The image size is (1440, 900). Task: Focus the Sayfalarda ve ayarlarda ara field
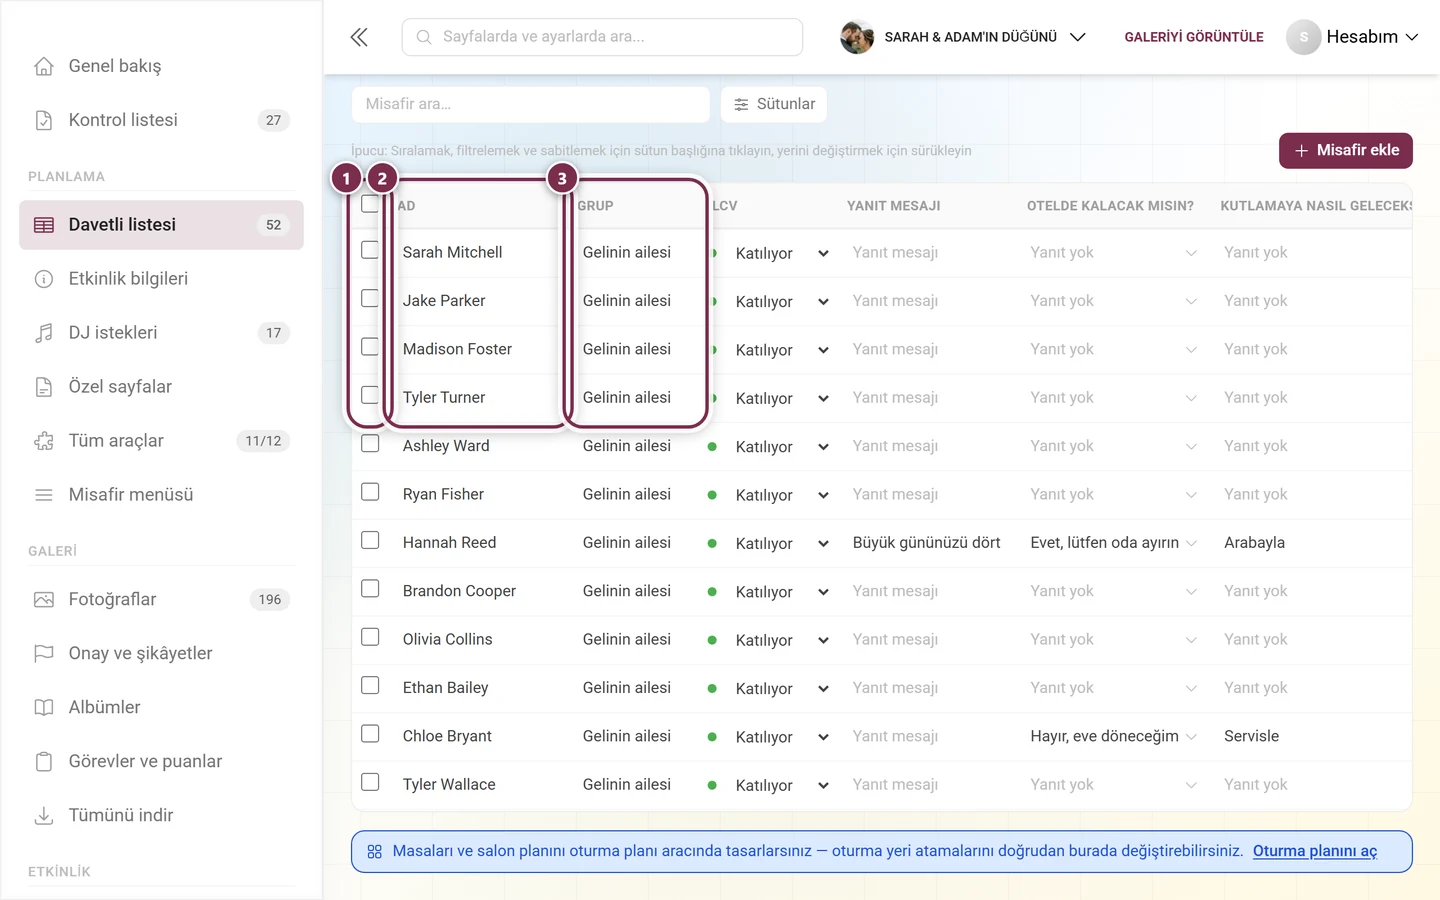pos(602,37)
